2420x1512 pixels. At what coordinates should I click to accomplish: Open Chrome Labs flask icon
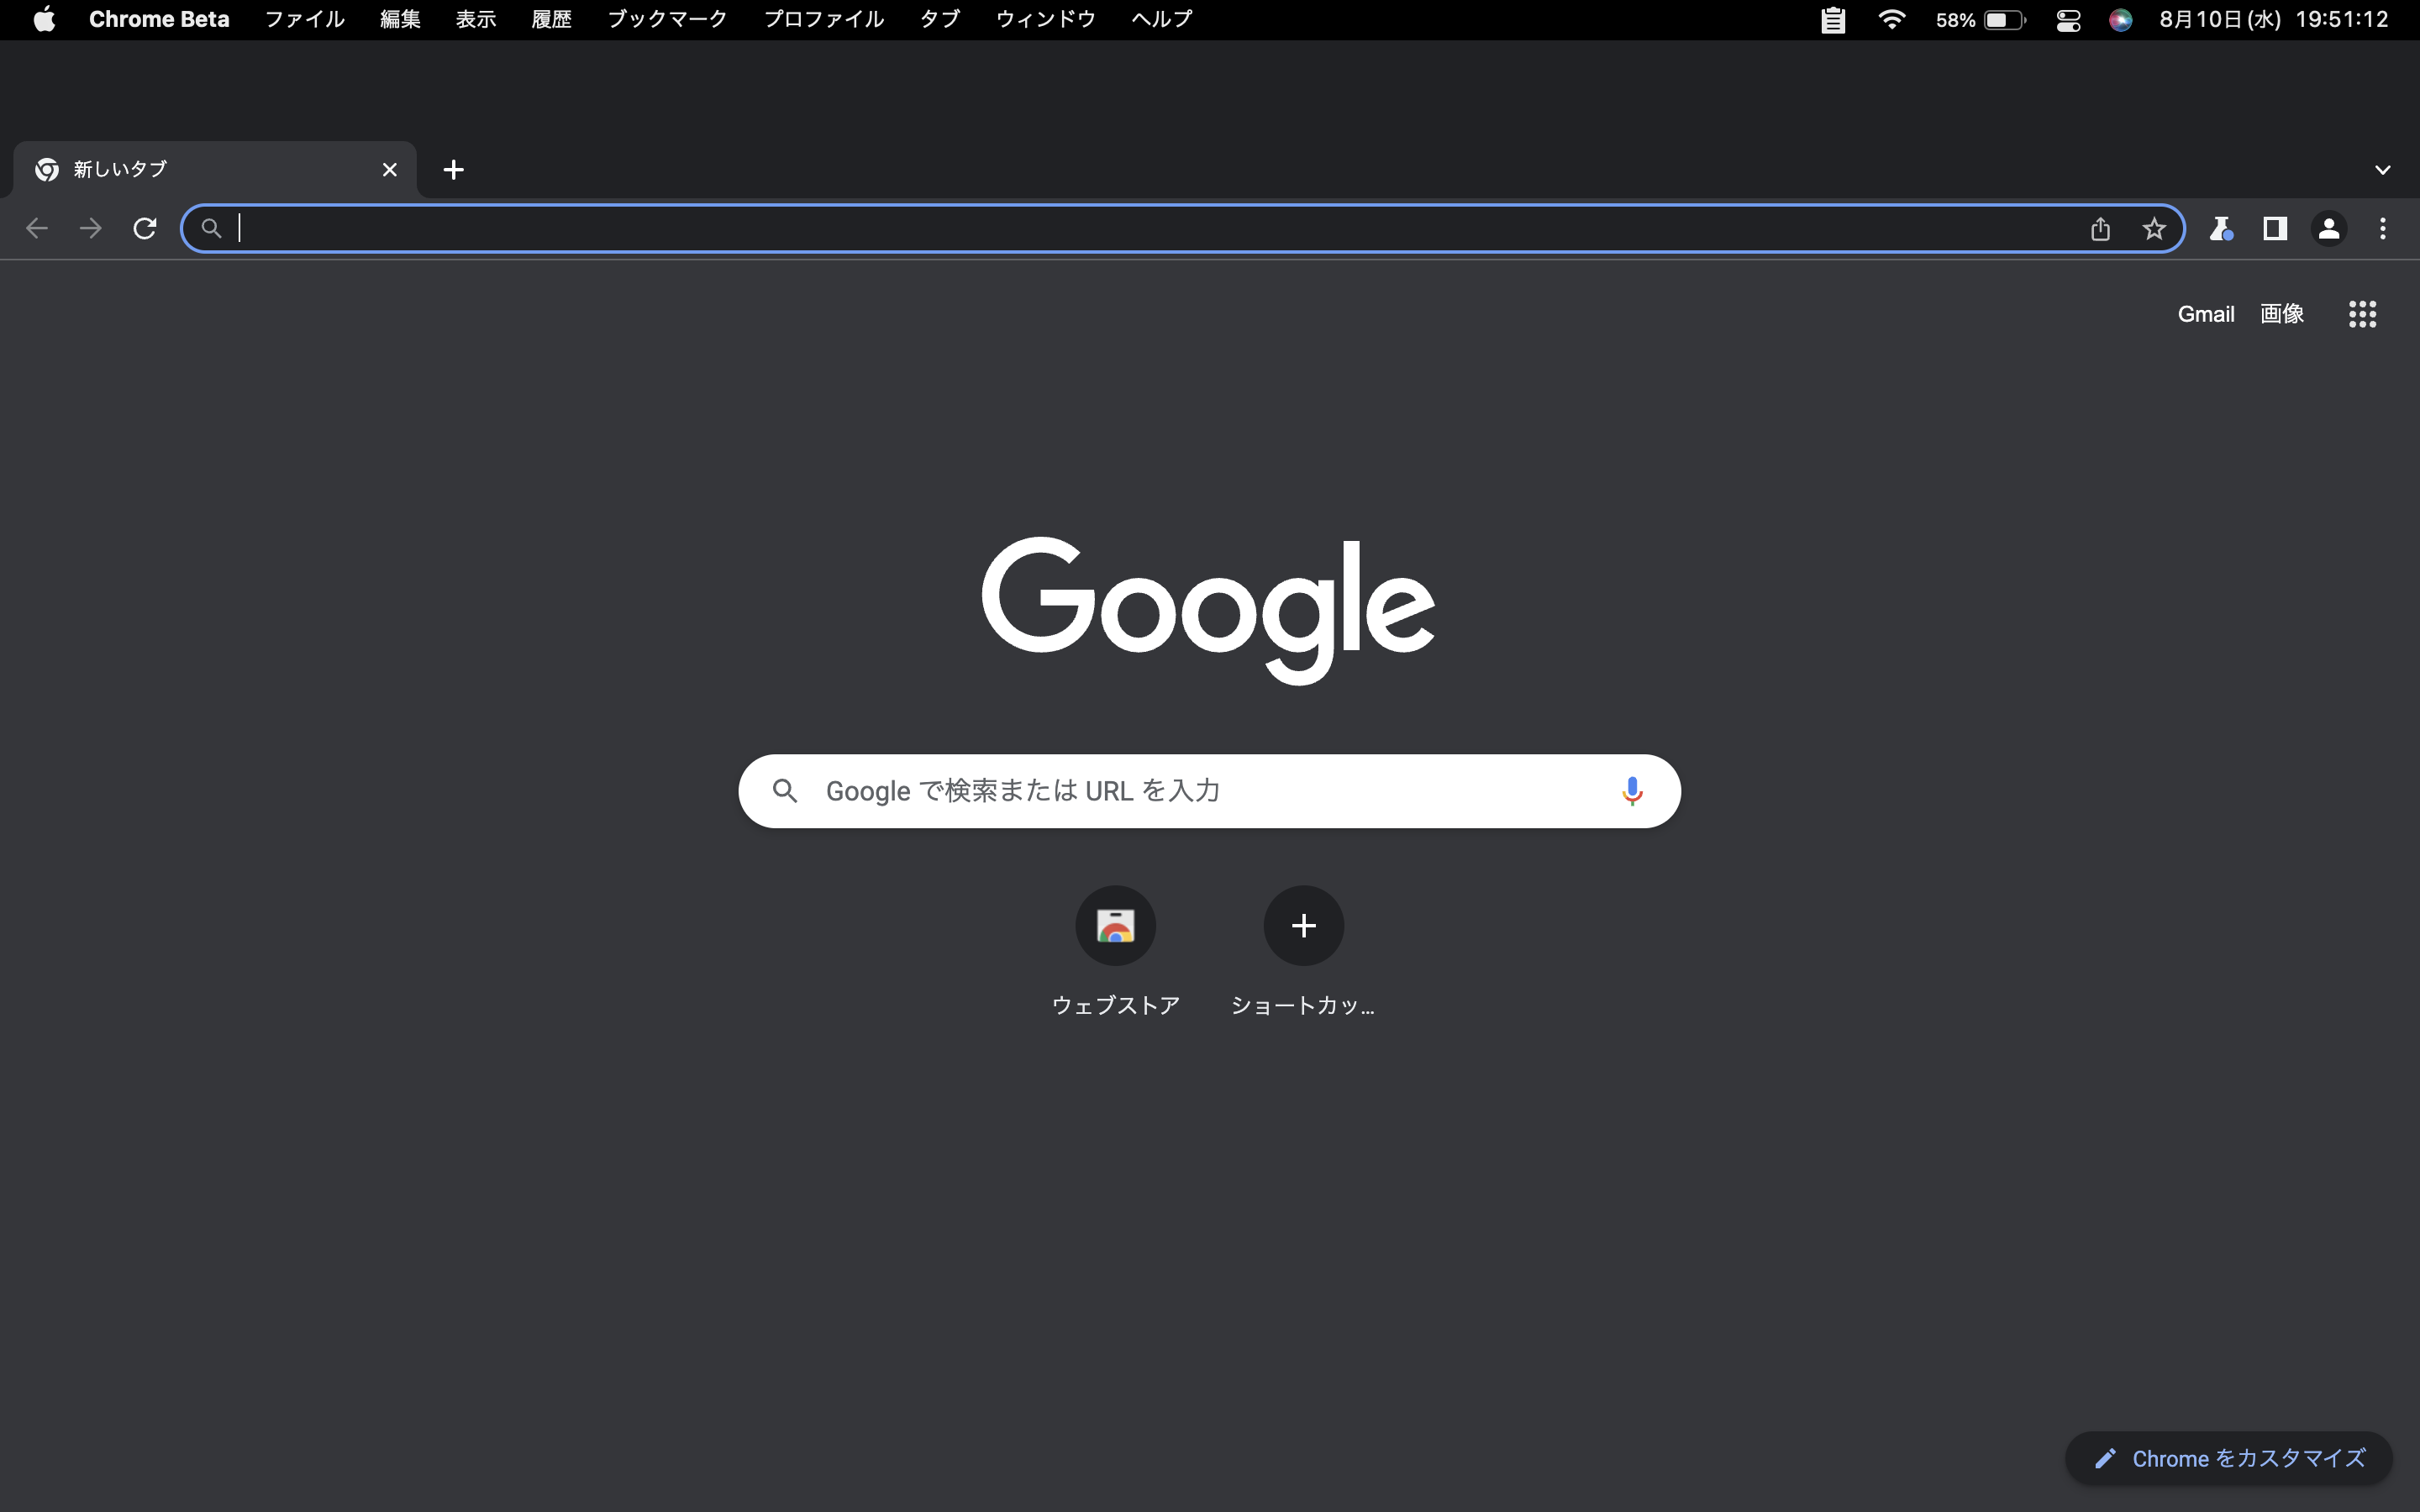2221,229
